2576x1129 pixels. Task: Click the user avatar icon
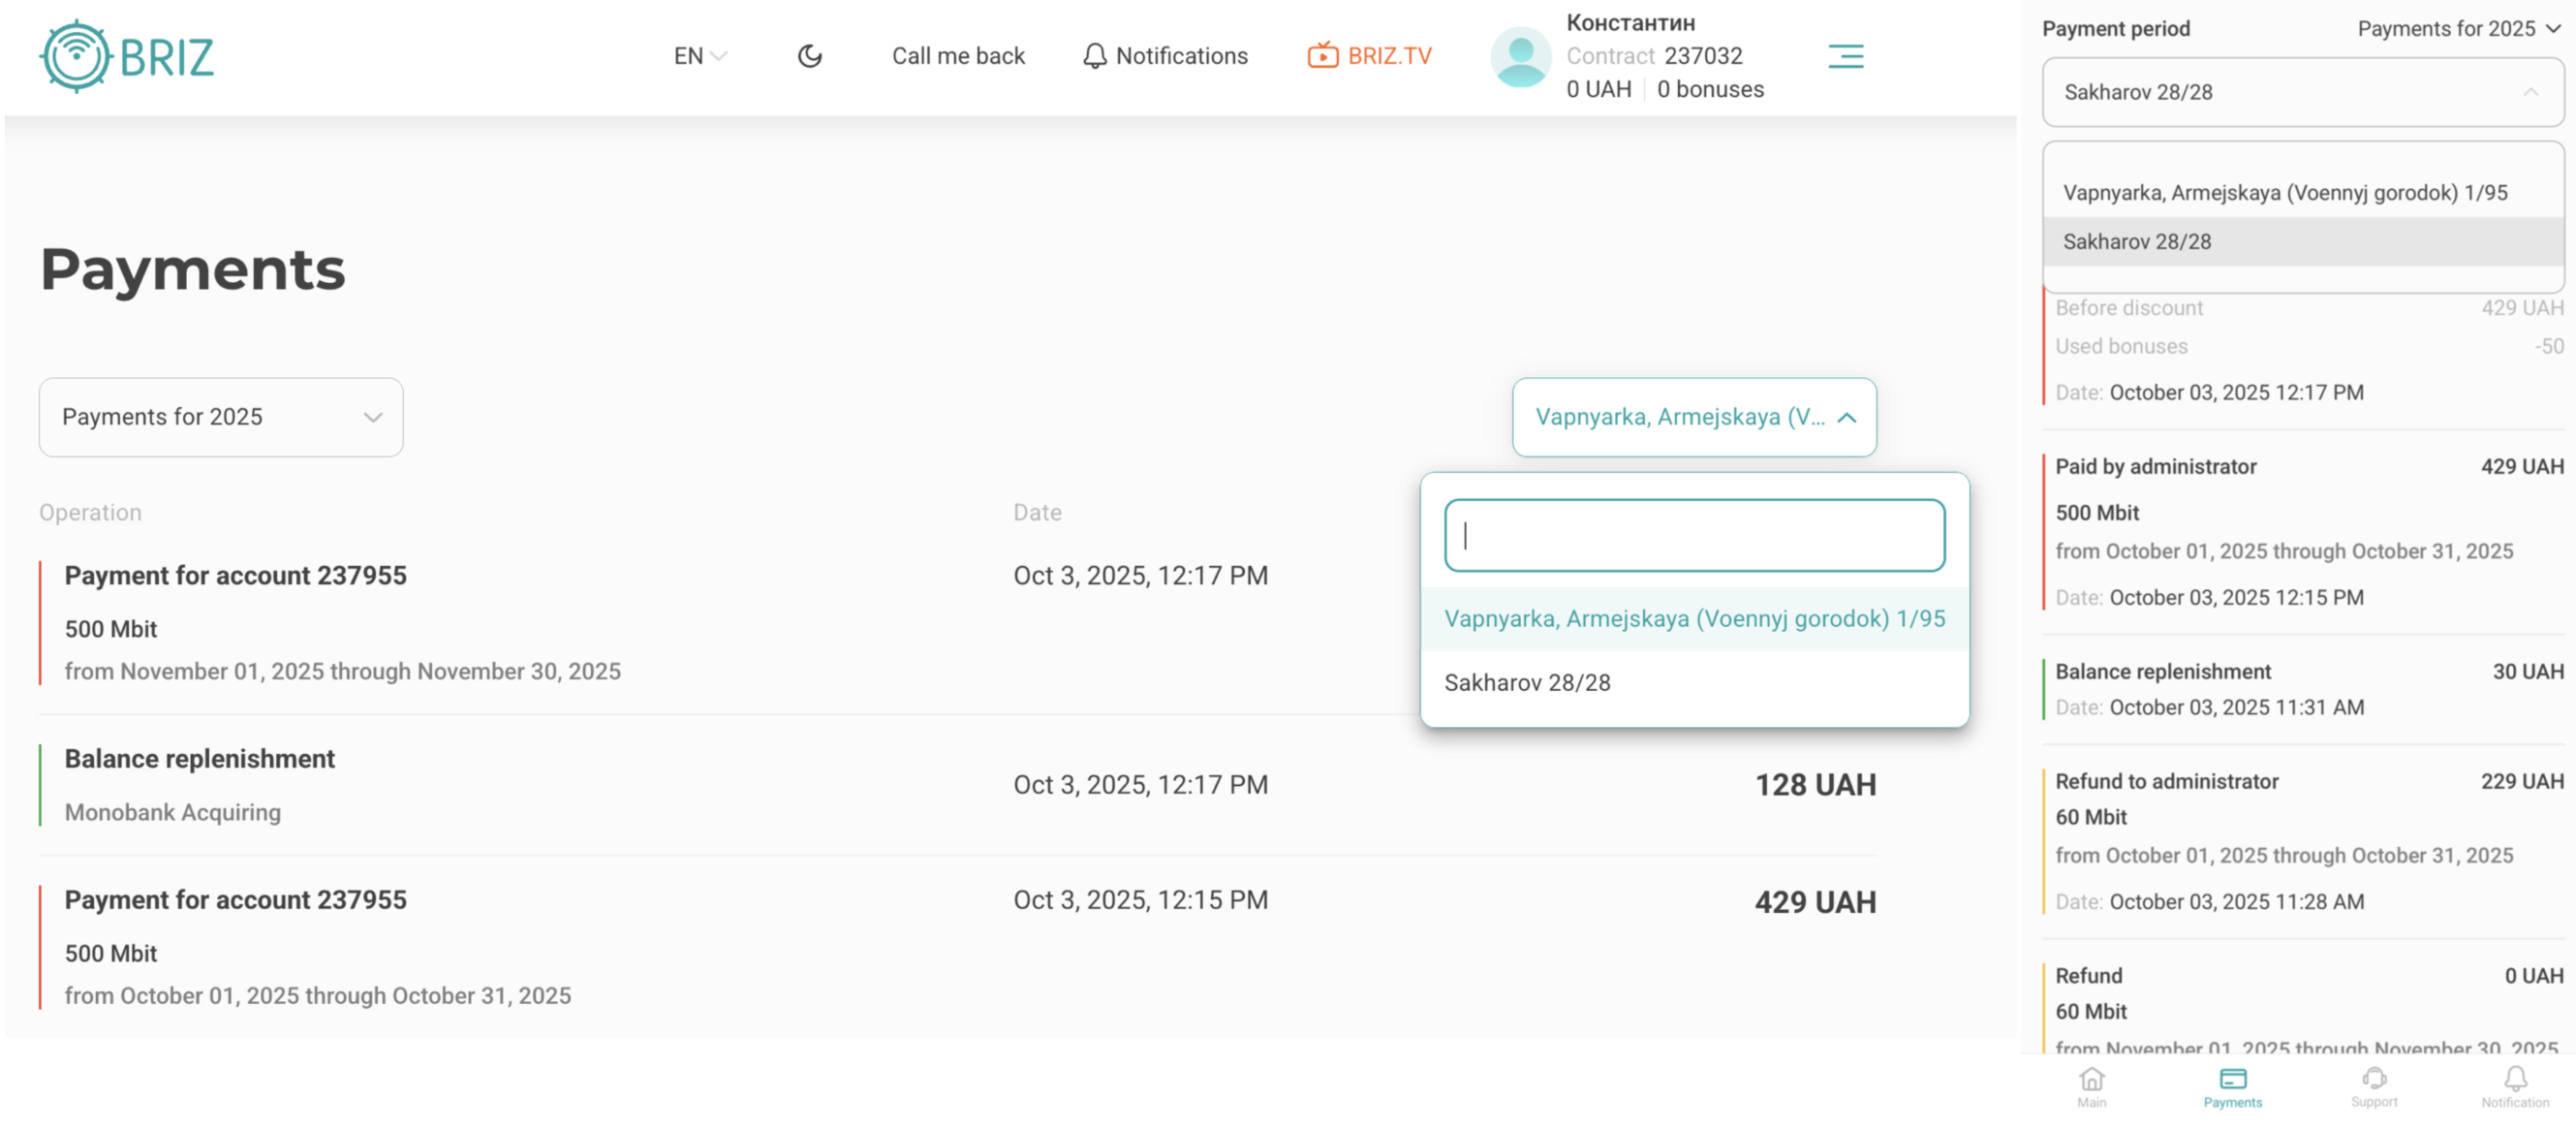1519,57
